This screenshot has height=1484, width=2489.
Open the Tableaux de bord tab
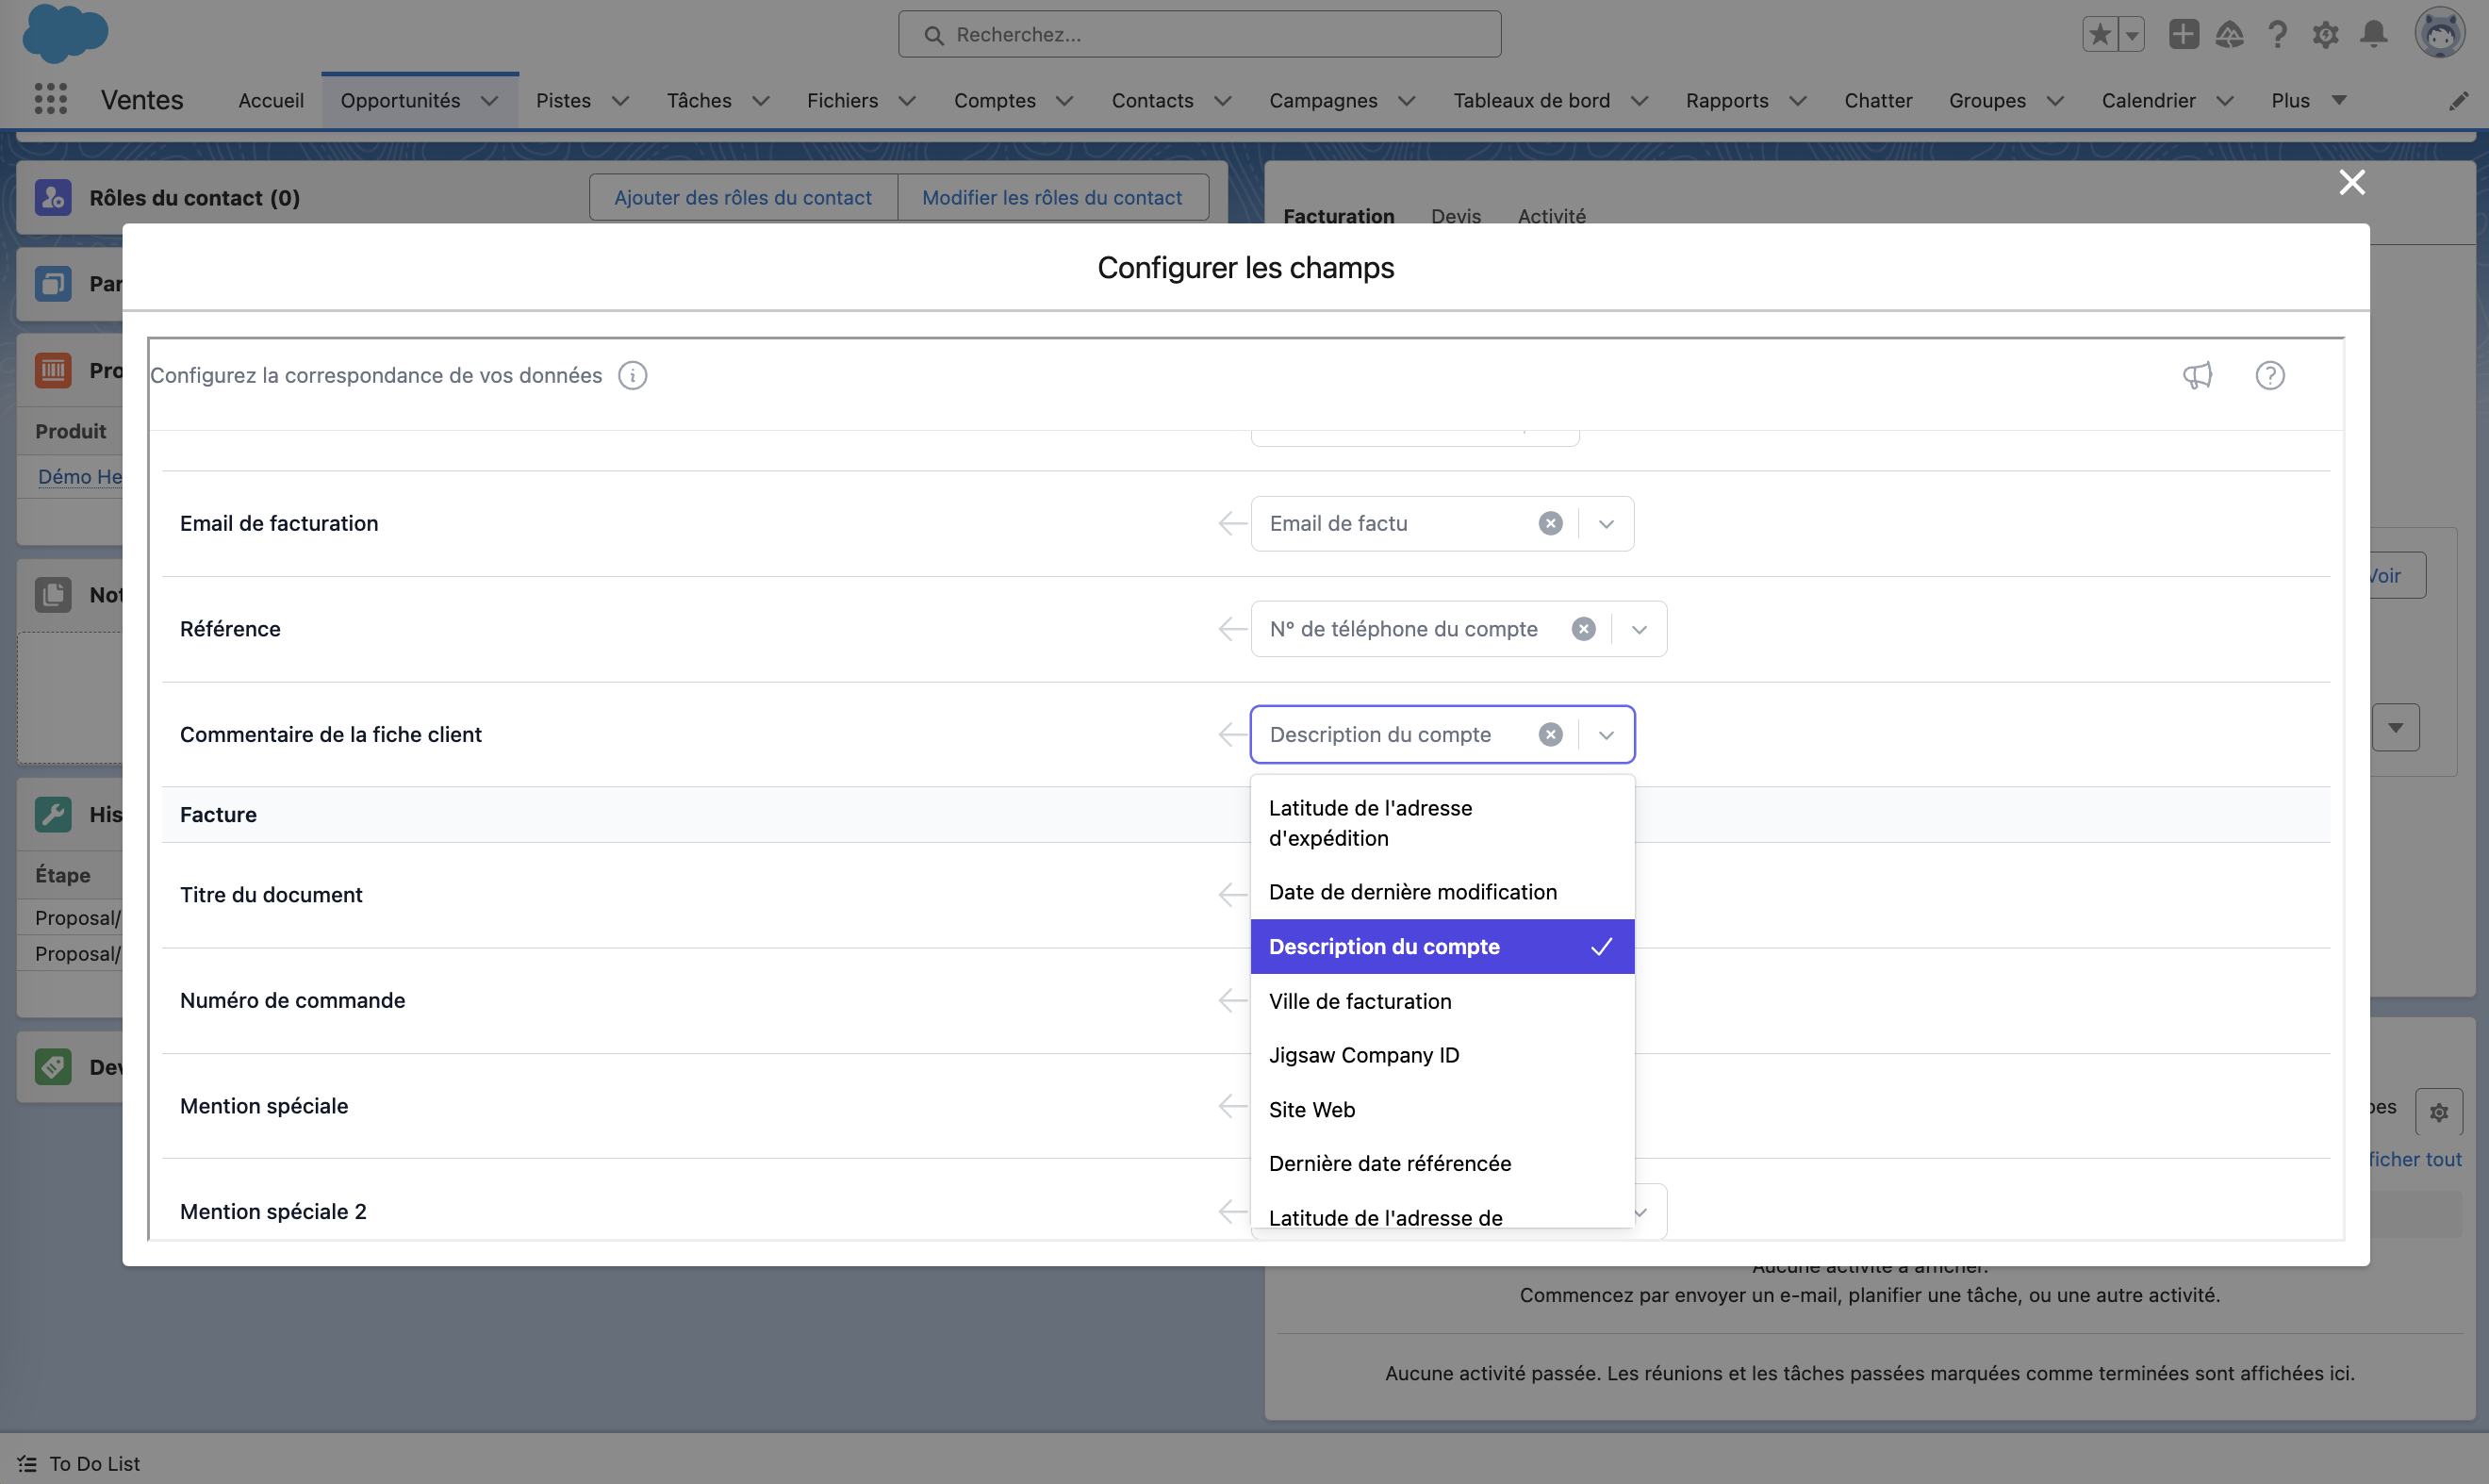[1531, 100]
